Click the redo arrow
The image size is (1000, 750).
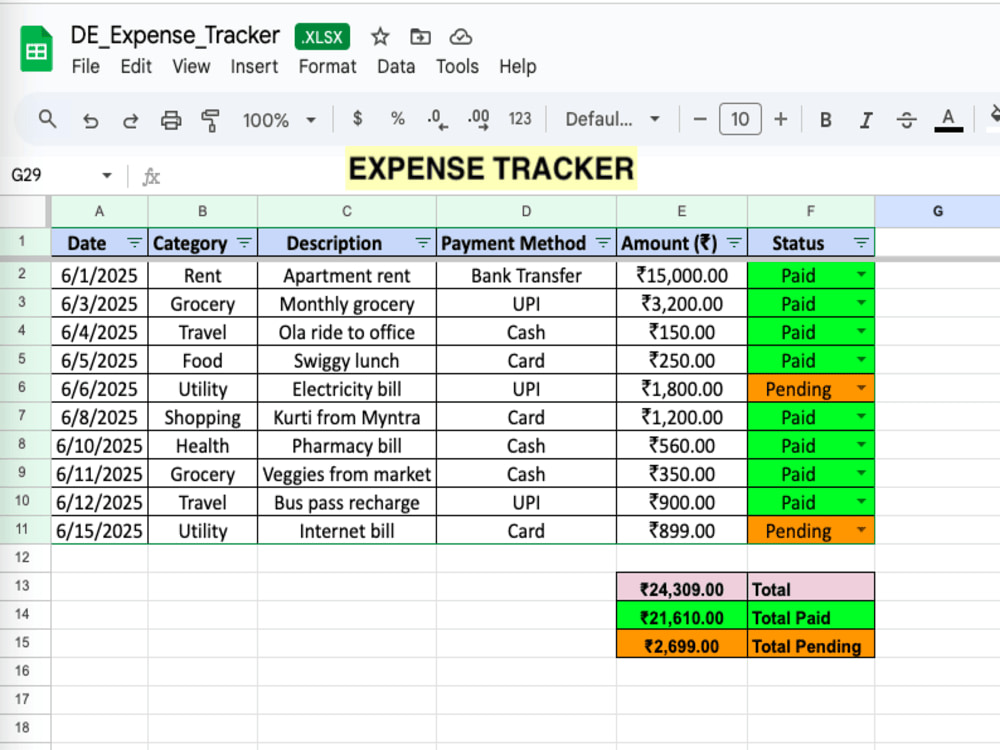tap(131, 120)
